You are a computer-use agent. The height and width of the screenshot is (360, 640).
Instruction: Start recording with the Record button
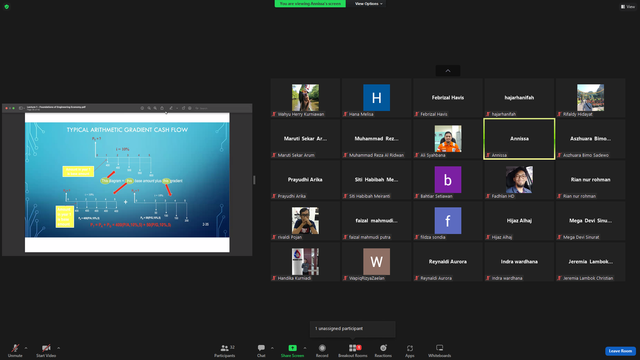(x=322, y=350)
